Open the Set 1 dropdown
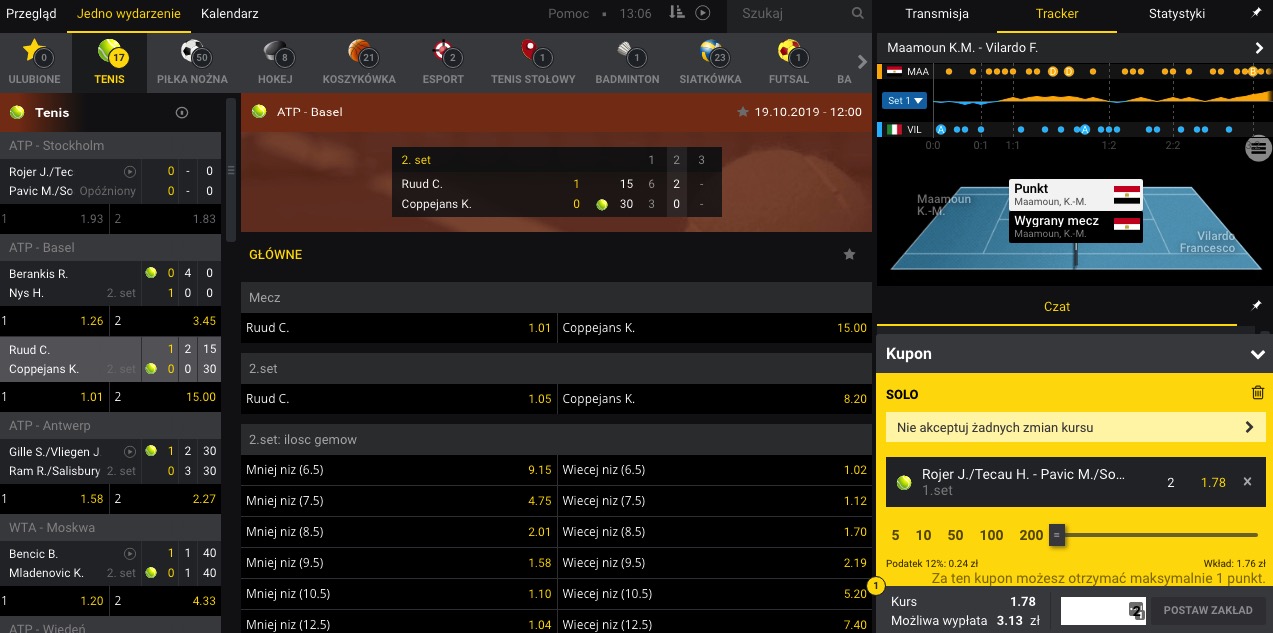 [905, 100]
